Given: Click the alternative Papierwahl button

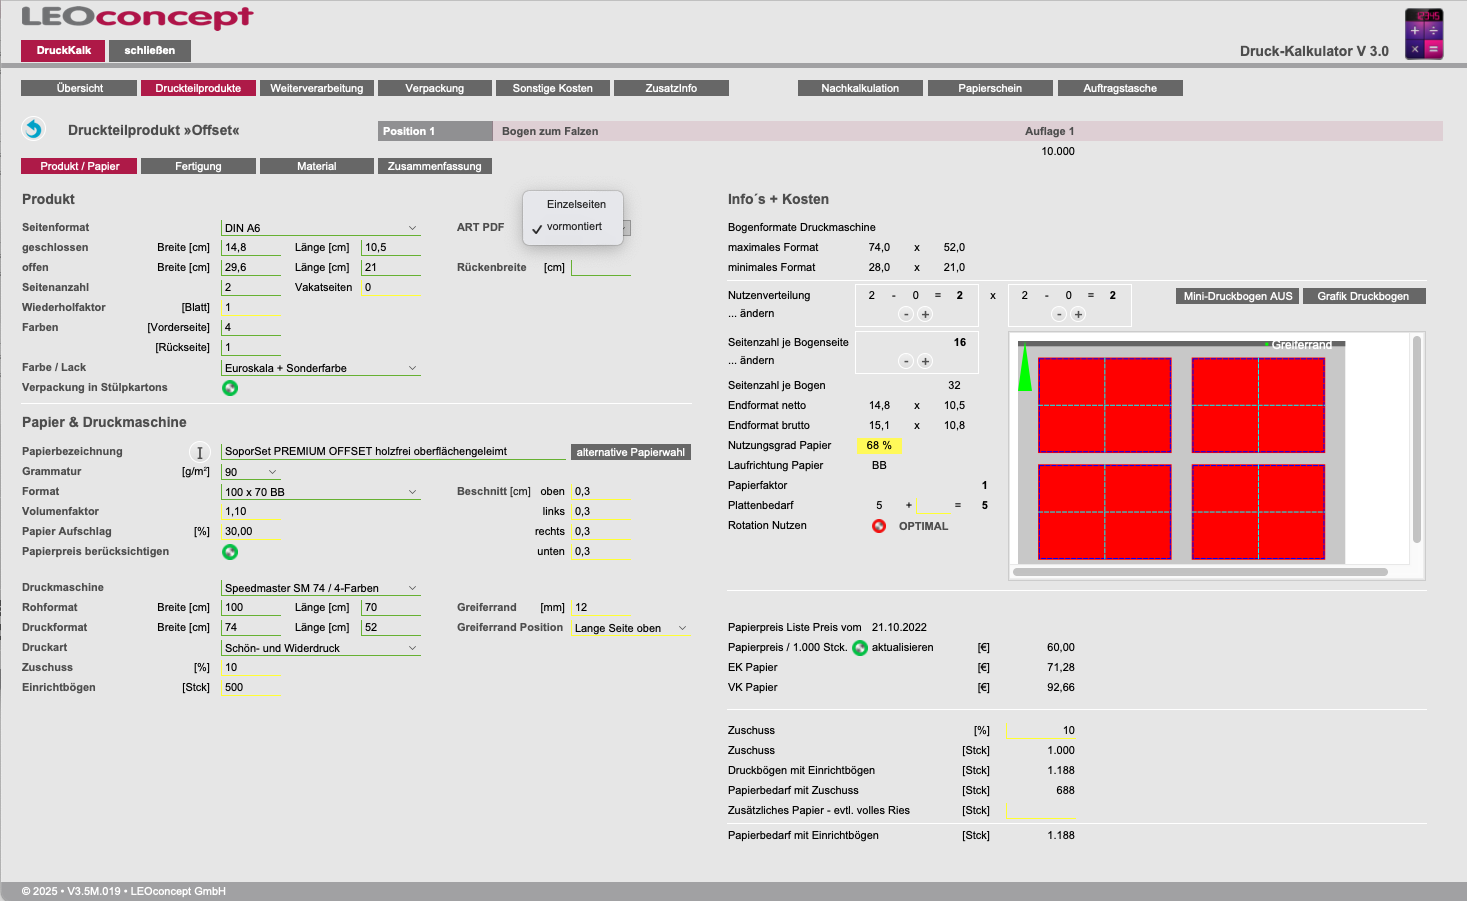Looking at the screenshot, I should click(x=630, y=452).
